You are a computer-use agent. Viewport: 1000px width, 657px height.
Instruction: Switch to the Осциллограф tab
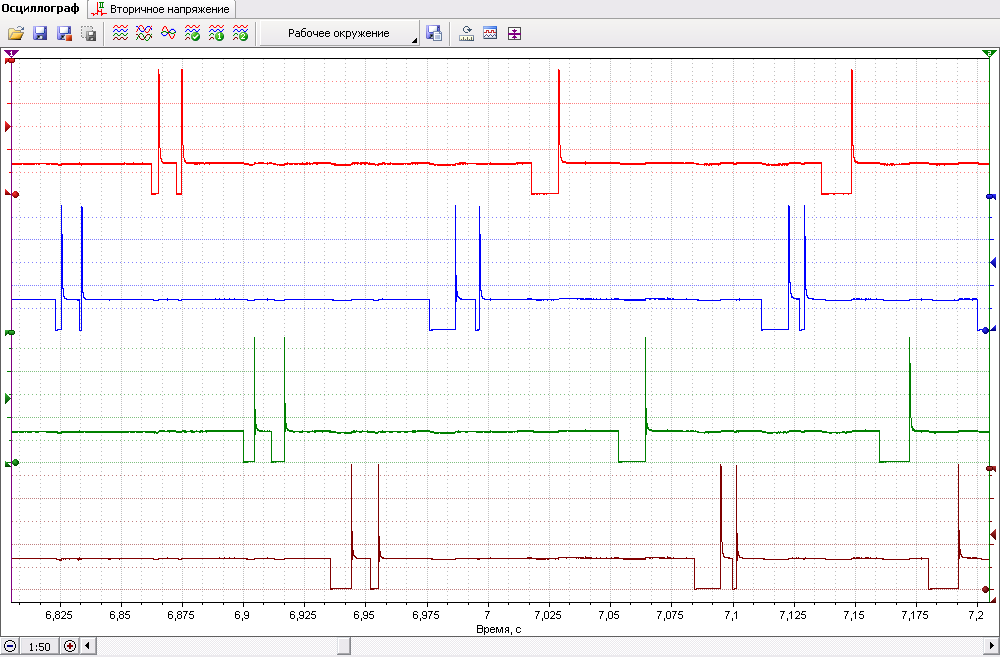click(x=41, y=9)
